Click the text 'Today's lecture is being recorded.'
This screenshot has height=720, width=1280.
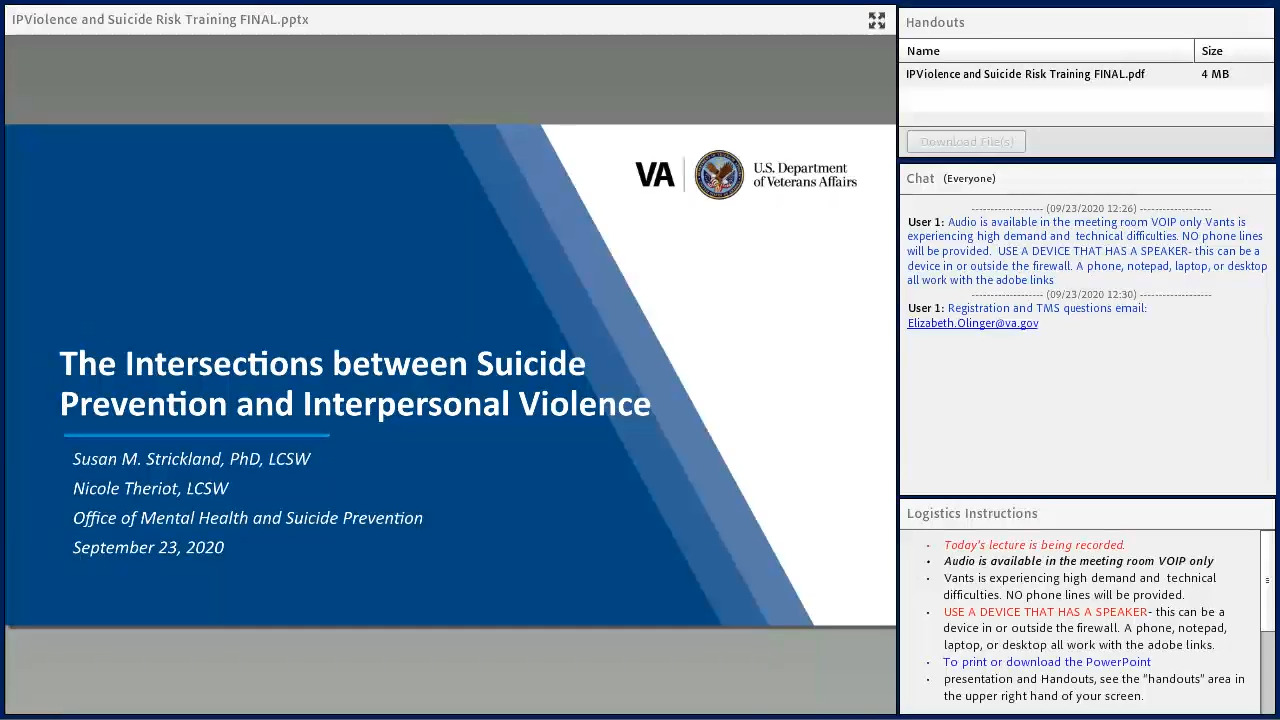pyautogui.click(x=1035, y=545)
